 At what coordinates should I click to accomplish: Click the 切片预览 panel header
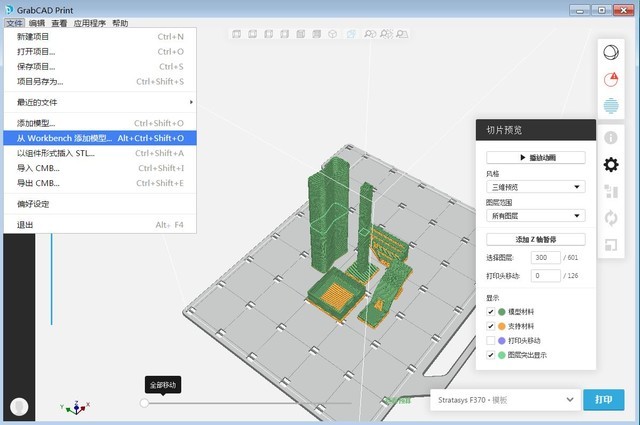536,130
